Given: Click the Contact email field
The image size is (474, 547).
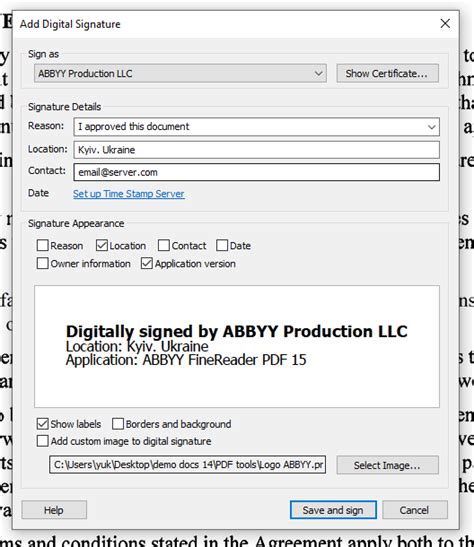Looking at the screenshot, I should 256,172.
